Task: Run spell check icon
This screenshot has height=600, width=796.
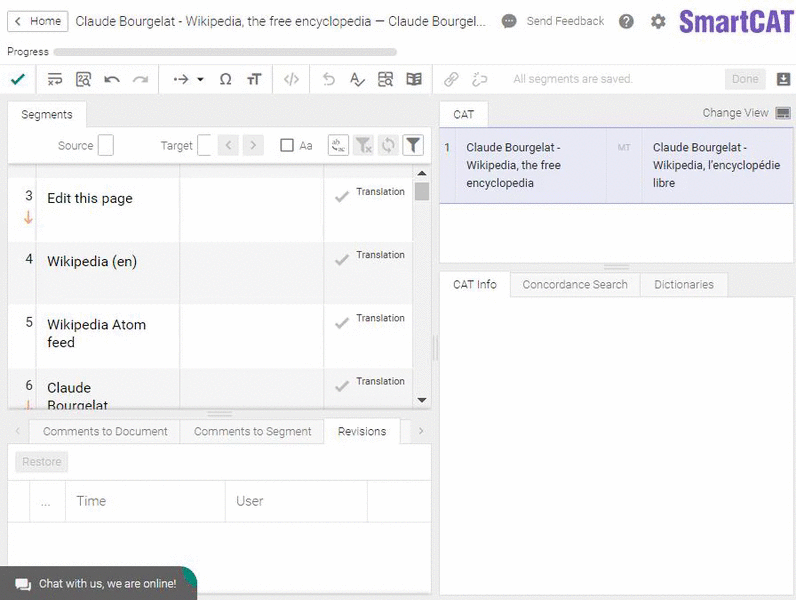Action: click(x=357, y=79)
